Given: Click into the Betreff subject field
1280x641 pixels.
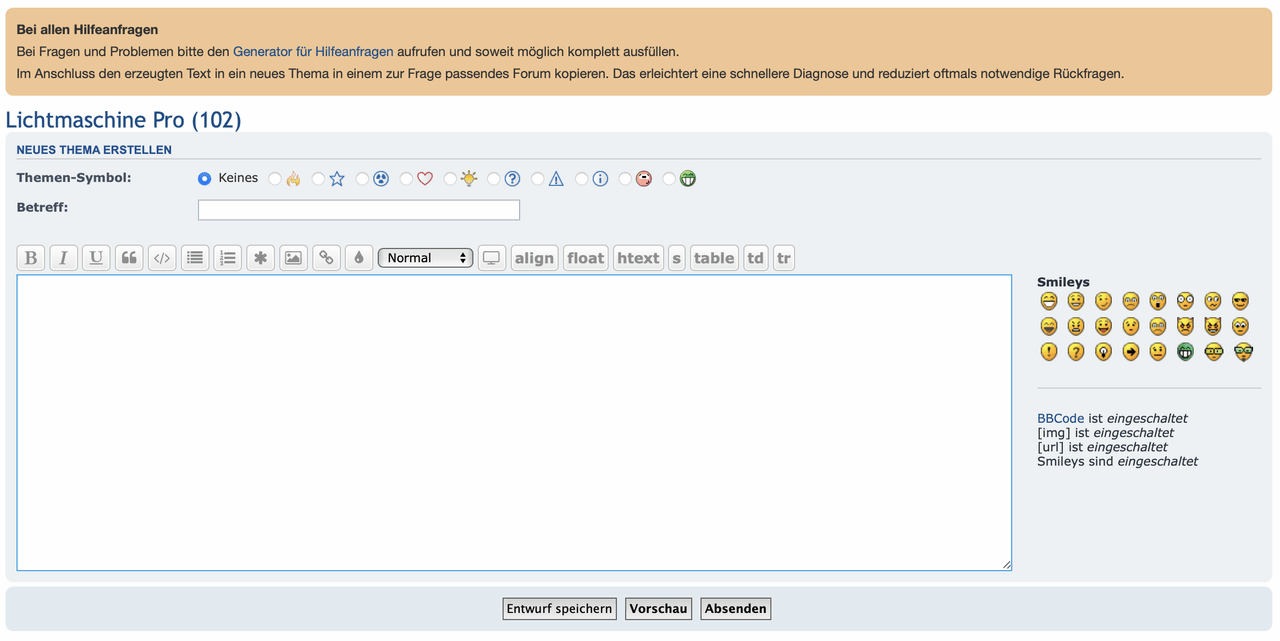Looking at the screenshot, I should coord(358,210).
